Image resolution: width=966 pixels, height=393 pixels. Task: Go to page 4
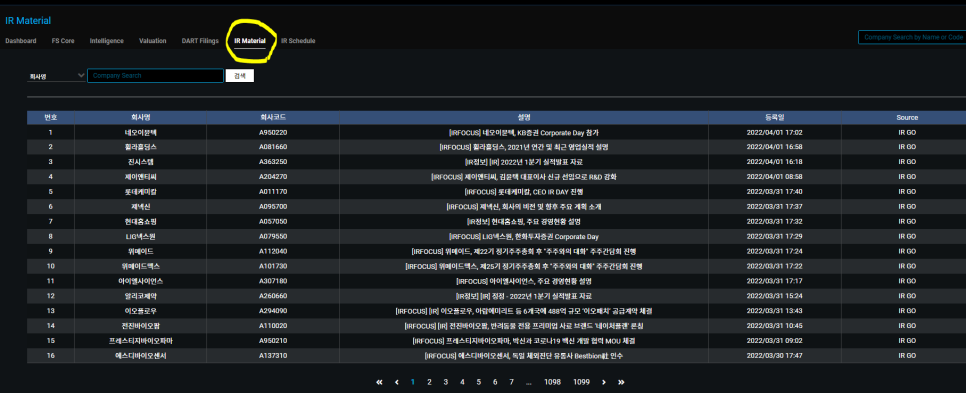[x=462, y=382]
